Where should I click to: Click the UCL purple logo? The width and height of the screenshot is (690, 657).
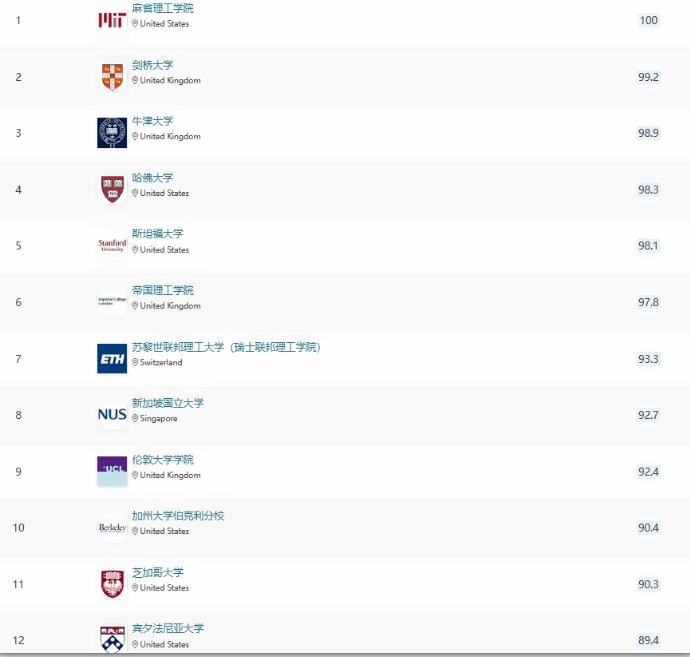point(112,471)
